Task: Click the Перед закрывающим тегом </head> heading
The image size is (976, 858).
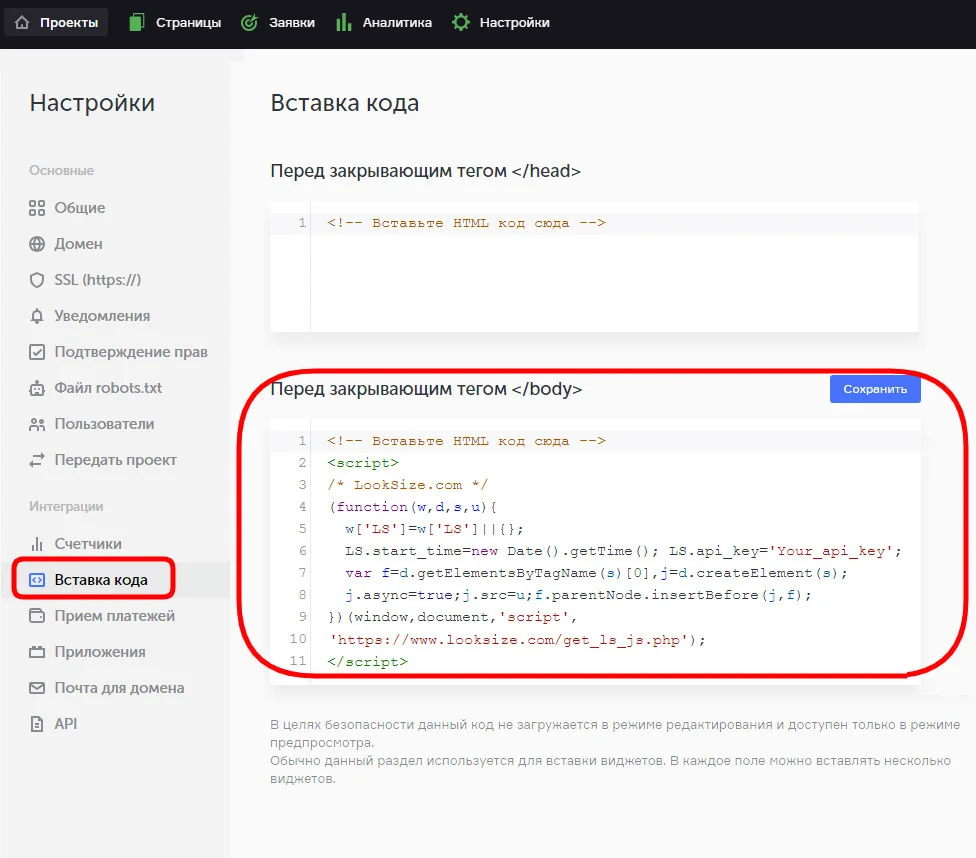Action: tap(425, 171)
